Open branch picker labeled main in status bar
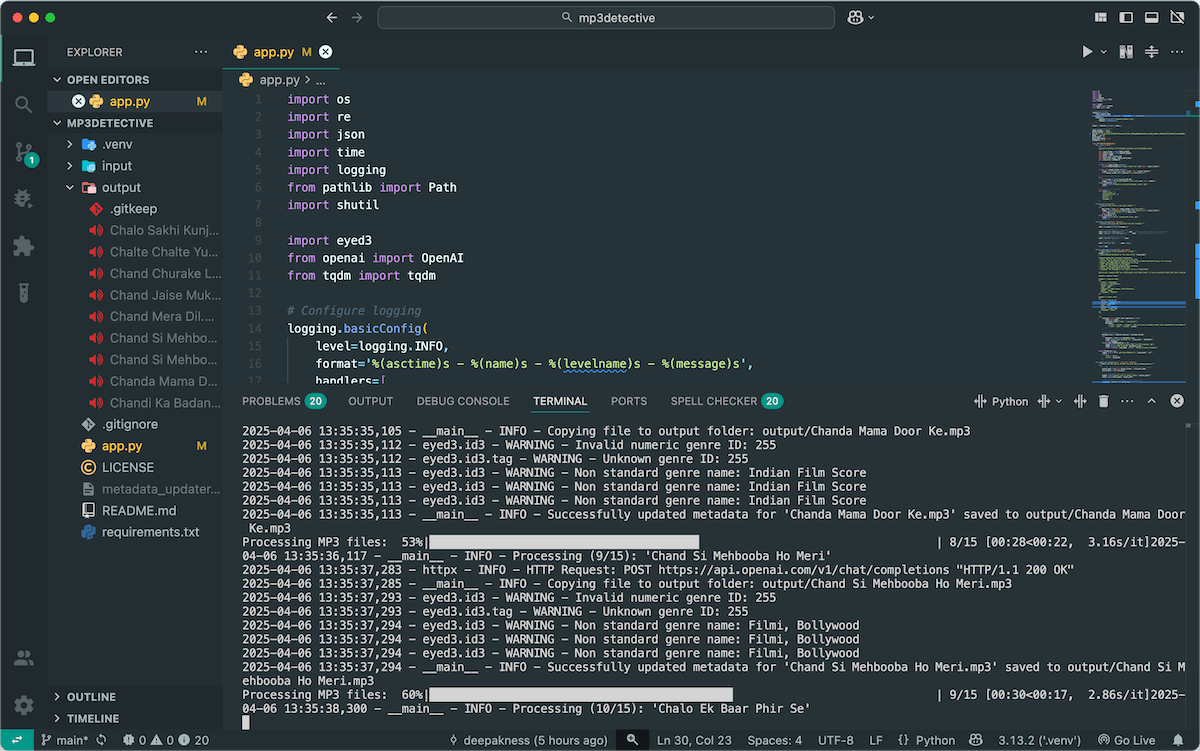 coord(60,740)
